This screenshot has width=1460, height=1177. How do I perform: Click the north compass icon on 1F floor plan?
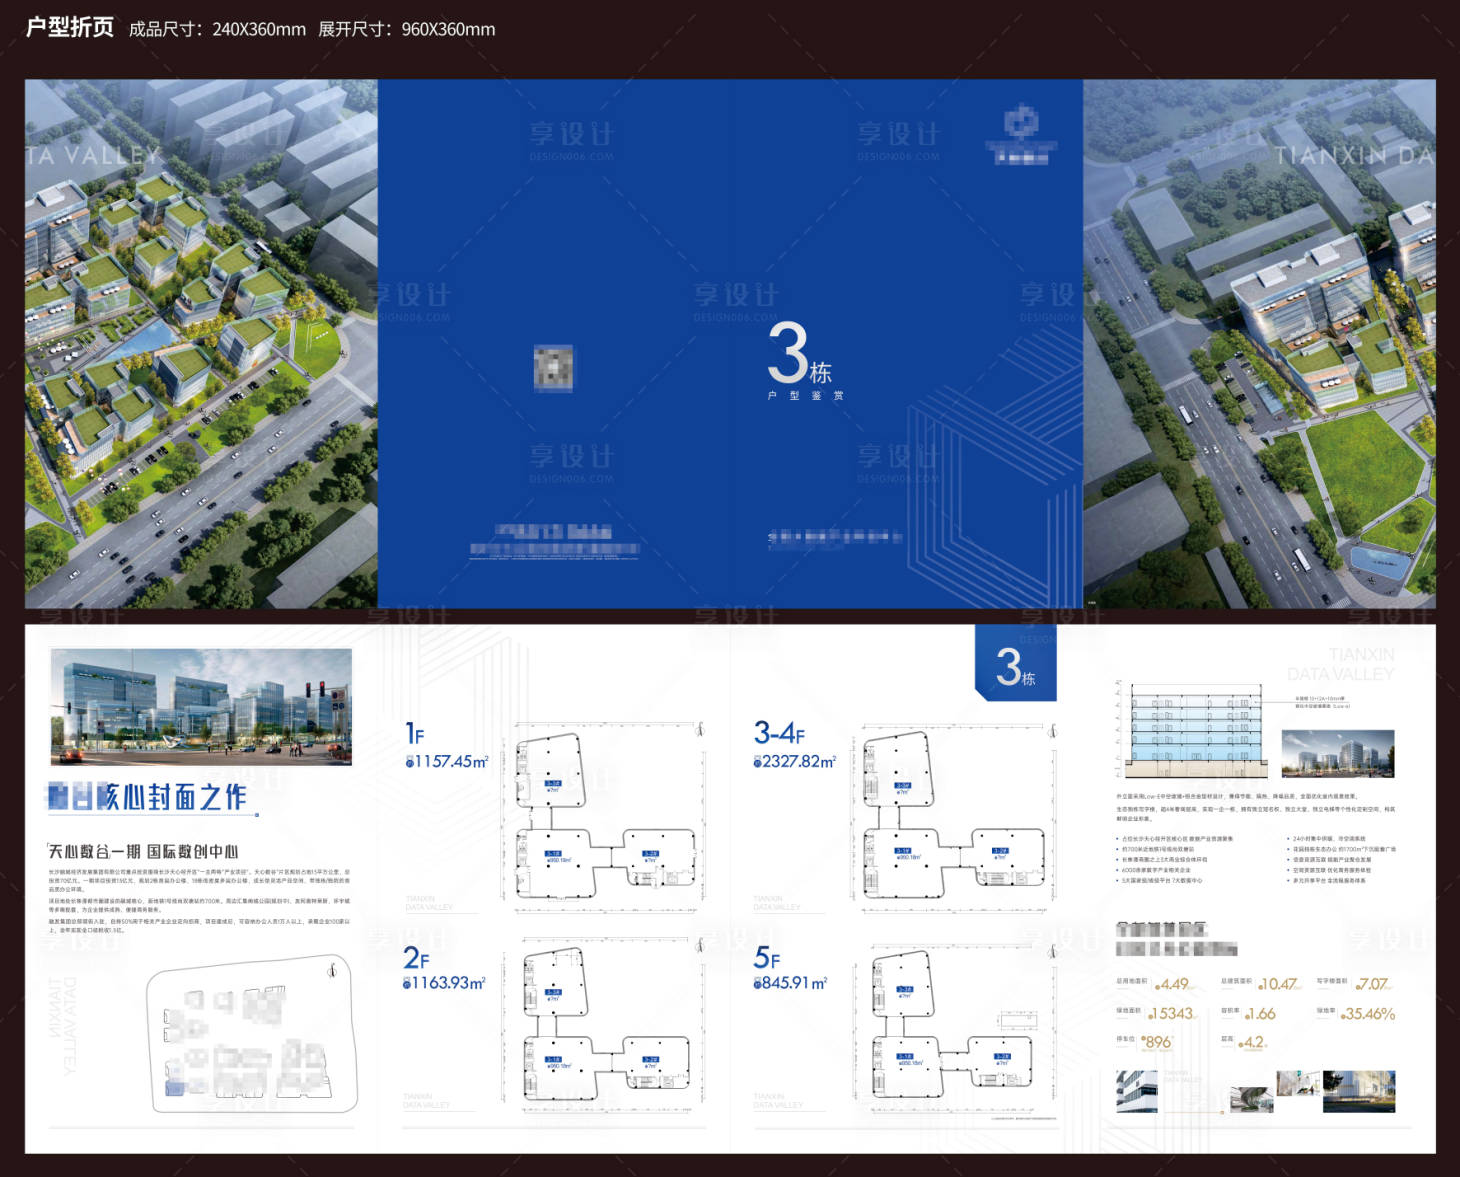point(700,731)
